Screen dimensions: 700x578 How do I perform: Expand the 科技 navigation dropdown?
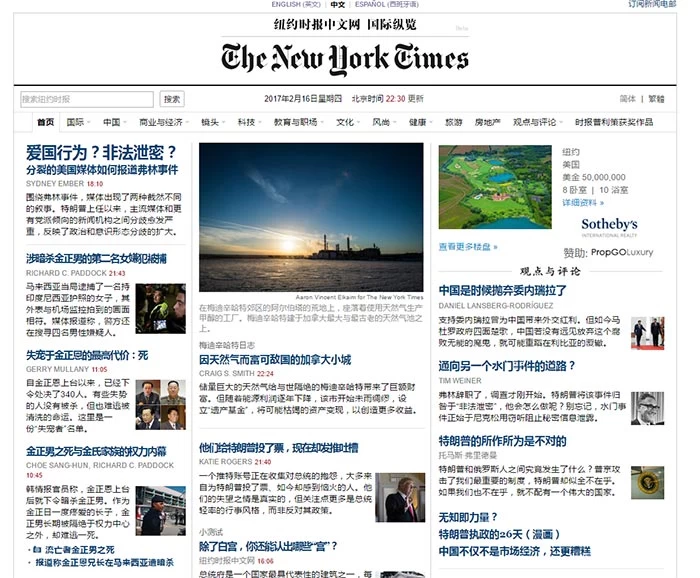[x=249, y=122]
